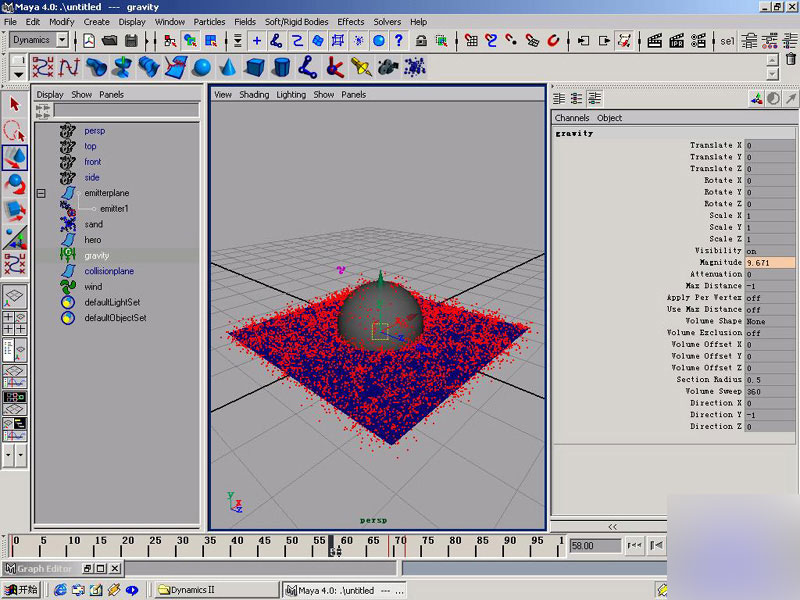Click the cube primitive shelf icon
800x600 pixels.
point(255,68)
